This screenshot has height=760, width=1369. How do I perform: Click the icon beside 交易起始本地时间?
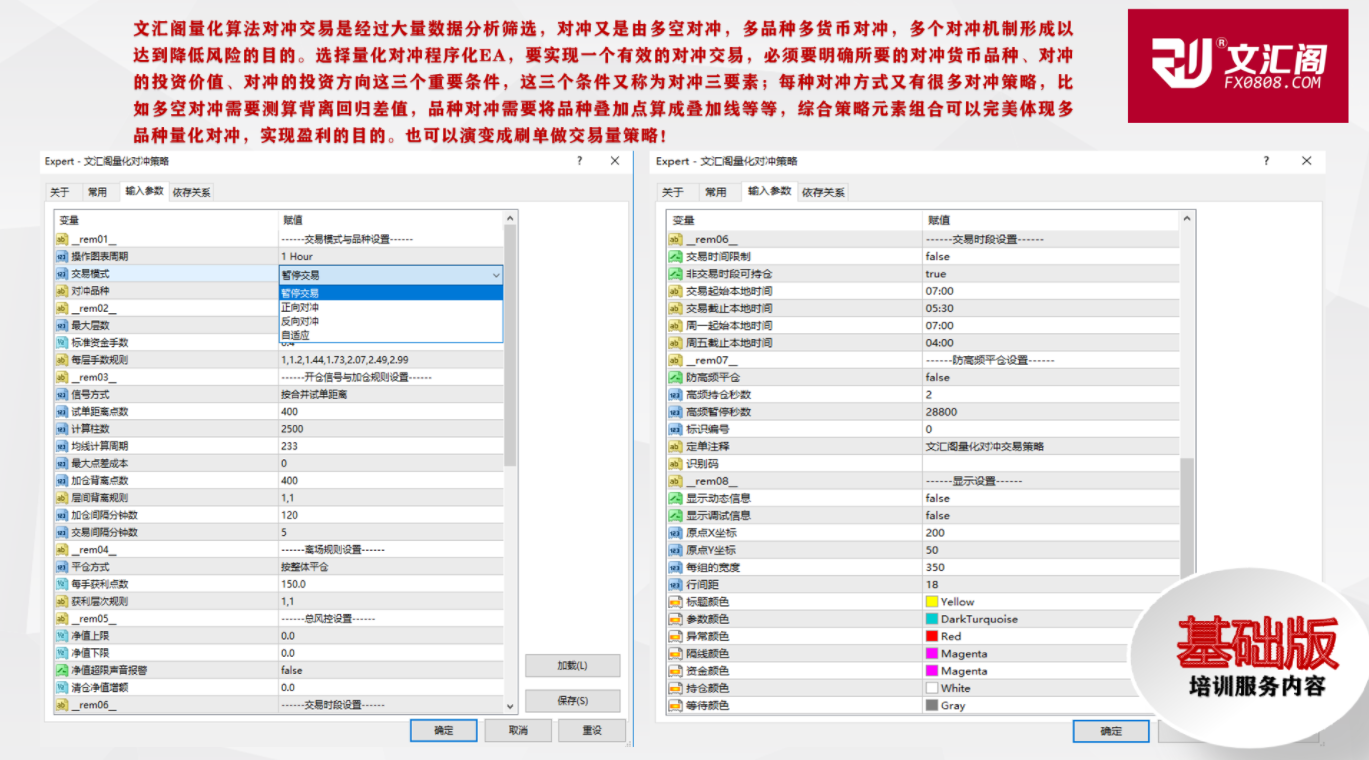tap(675, 291)
